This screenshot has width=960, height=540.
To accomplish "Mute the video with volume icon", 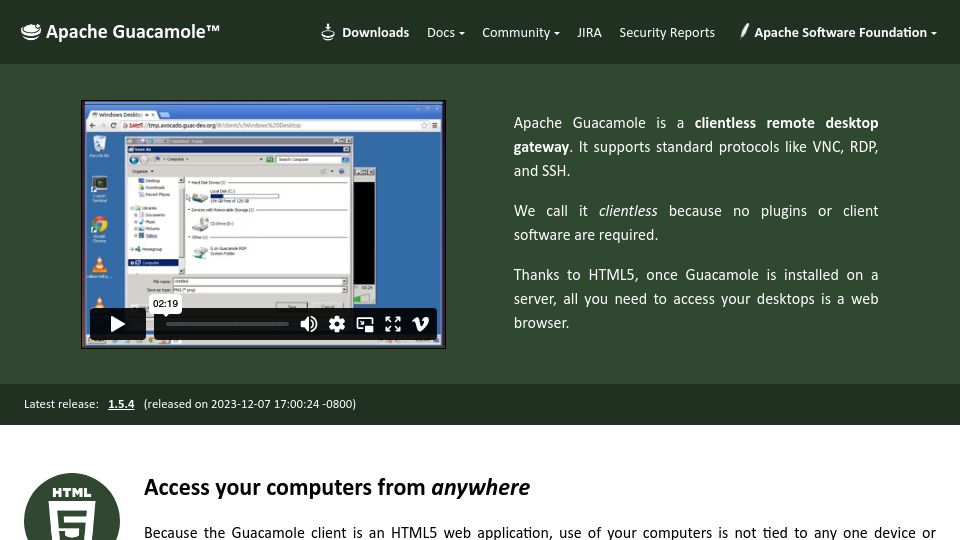I will coord(309,324).
